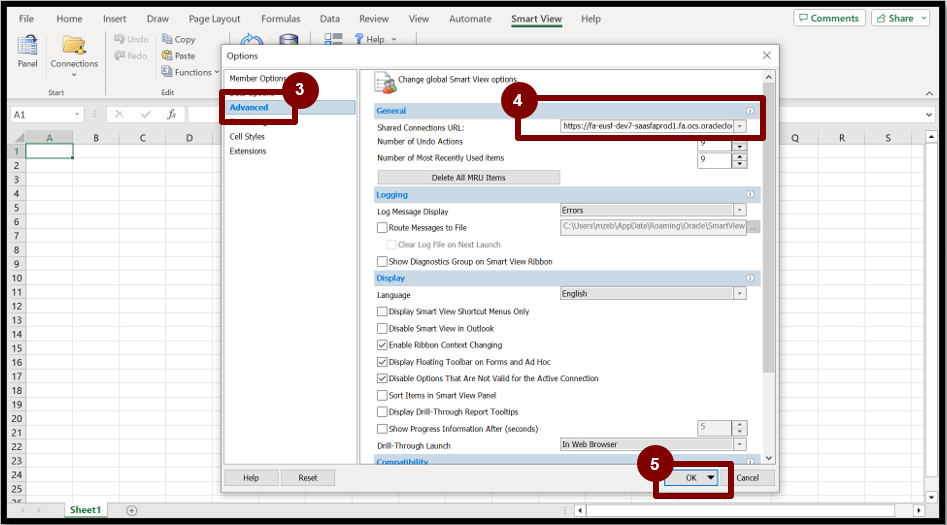This screenshot has height=525, width=947.
Task: Open the Drill-Through Launch dropdown
Action: click(x=740, y=444)
